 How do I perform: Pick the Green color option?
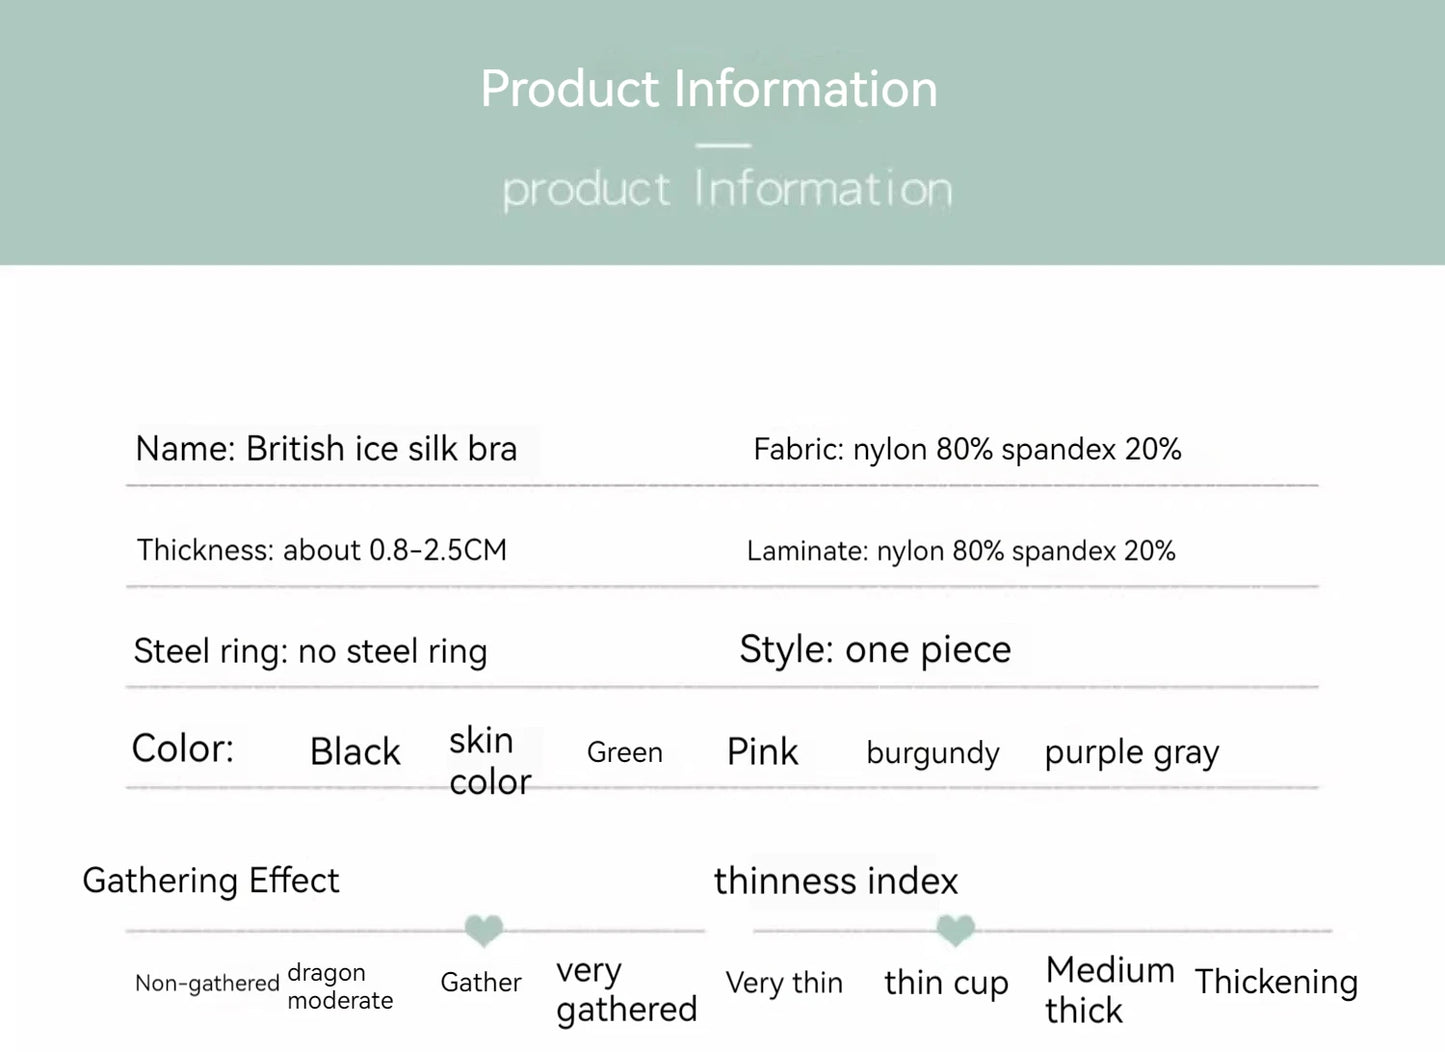pos(624,752)
